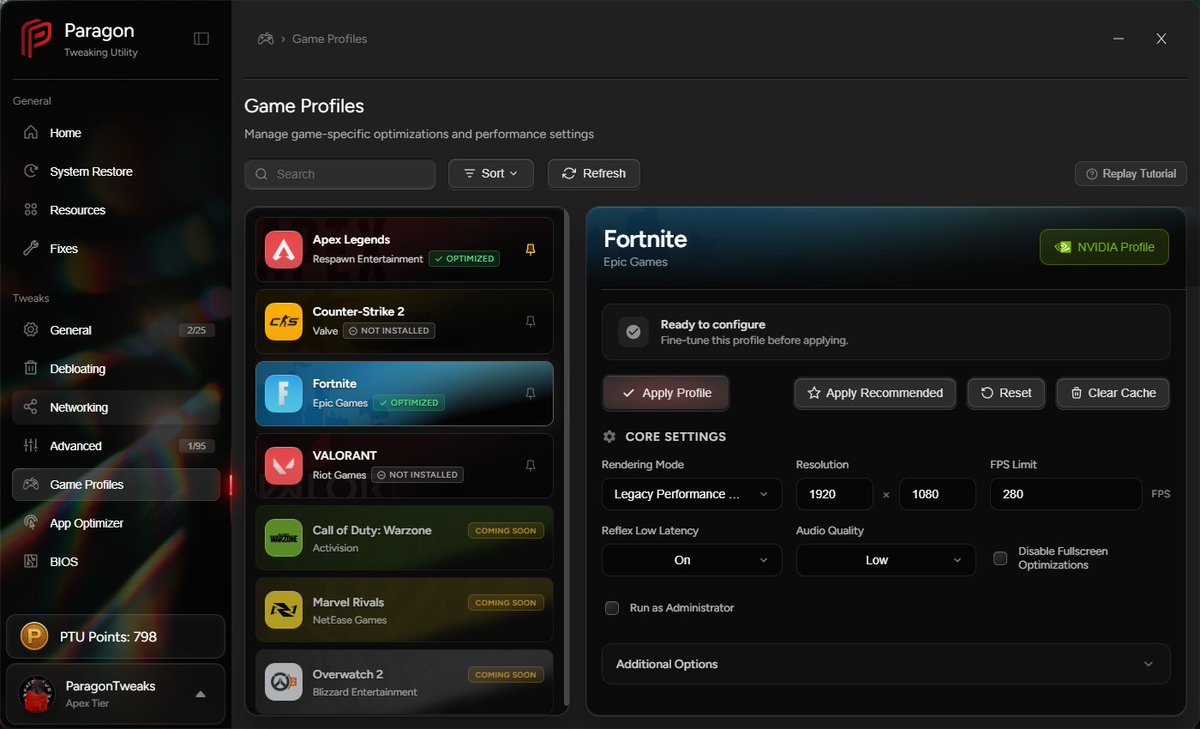
Task: Click Apply Profile button
Action: [666, 393]
